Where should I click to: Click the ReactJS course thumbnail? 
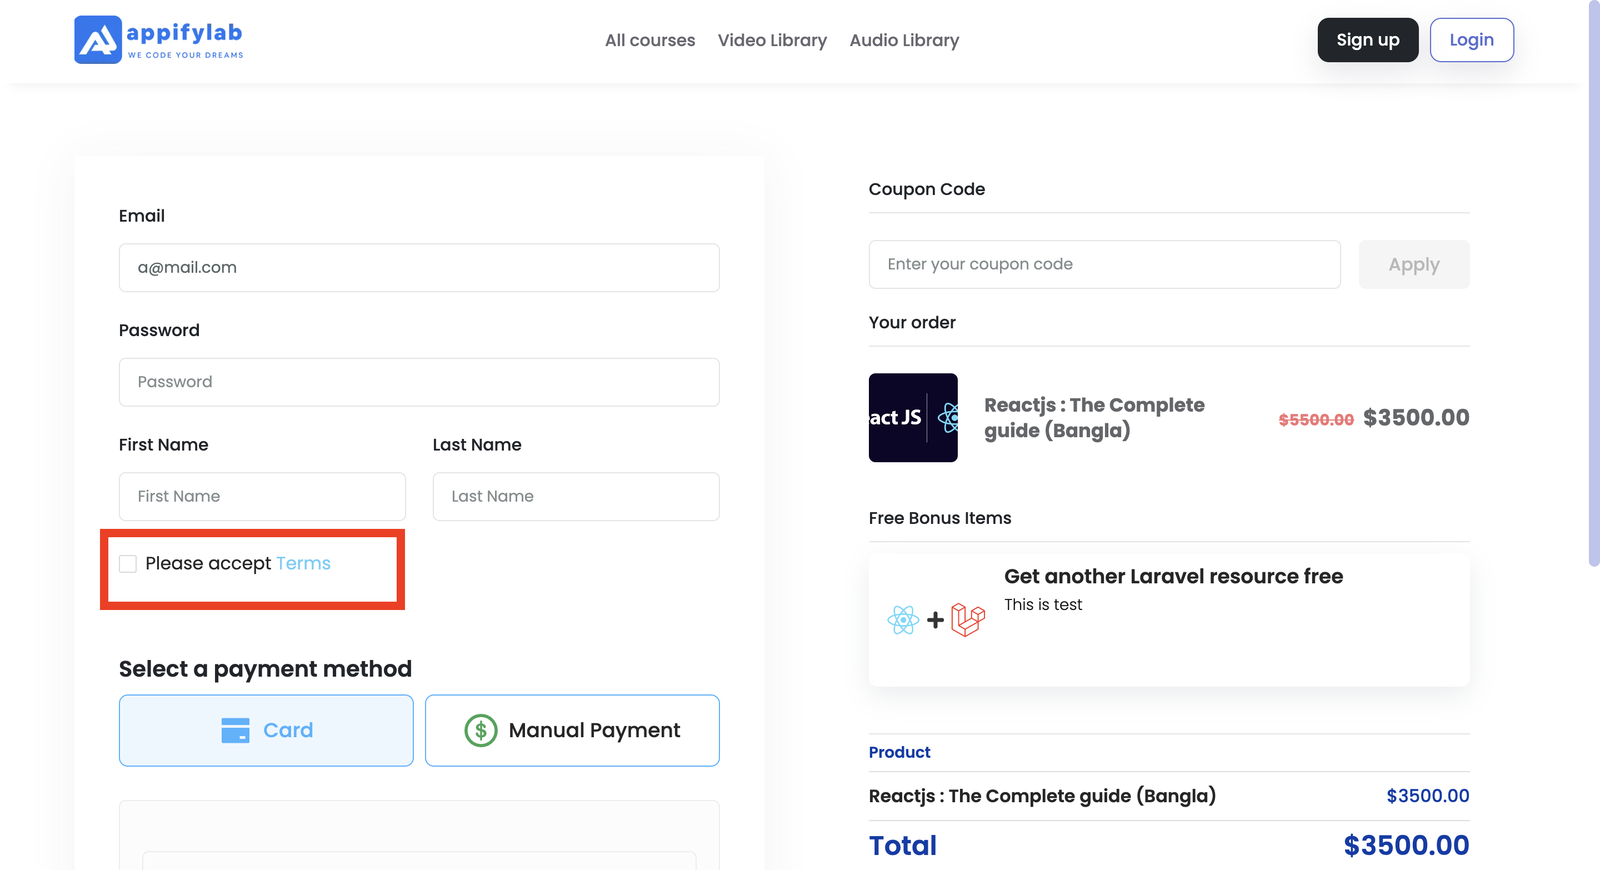913,418
